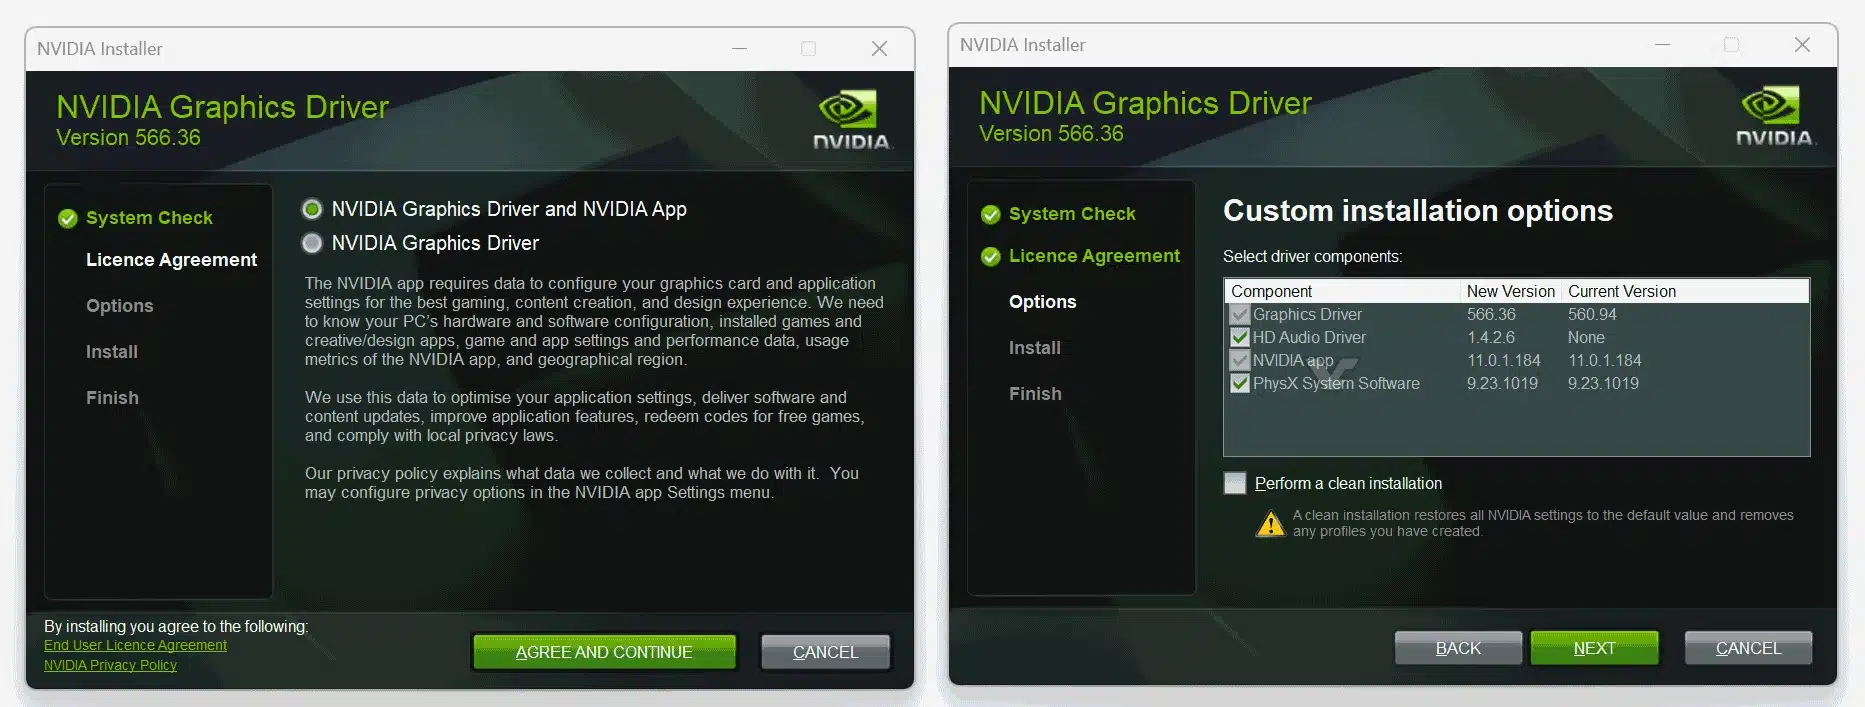Click the green System Check checkmark in left window
Viewport: 1865px width, 707px height.
pos(68,218)
